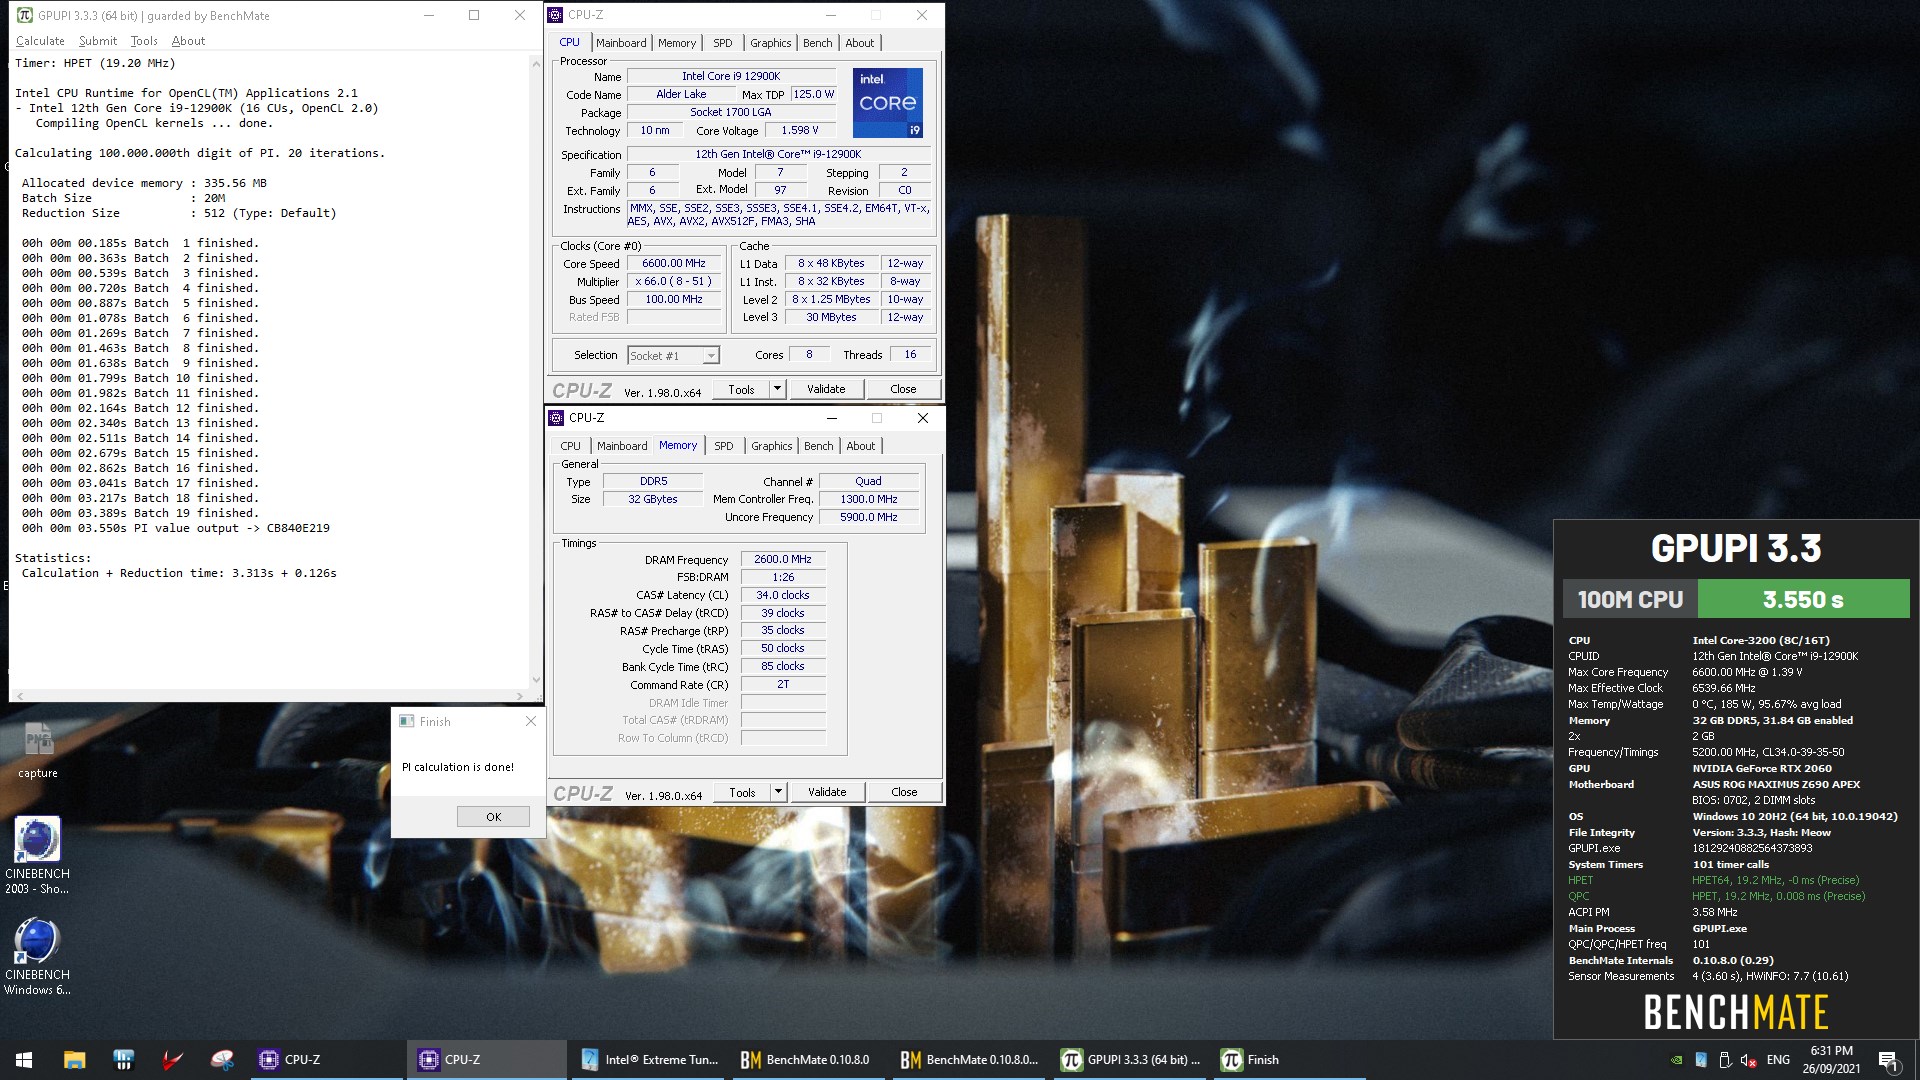
Task: Activate Finish taskbar button
Action: [x=1290, y=1060]
